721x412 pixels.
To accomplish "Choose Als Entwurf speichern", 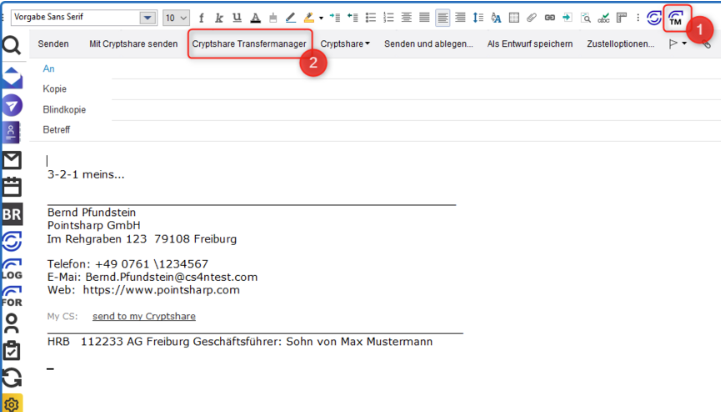I will [x=530, y=44].
